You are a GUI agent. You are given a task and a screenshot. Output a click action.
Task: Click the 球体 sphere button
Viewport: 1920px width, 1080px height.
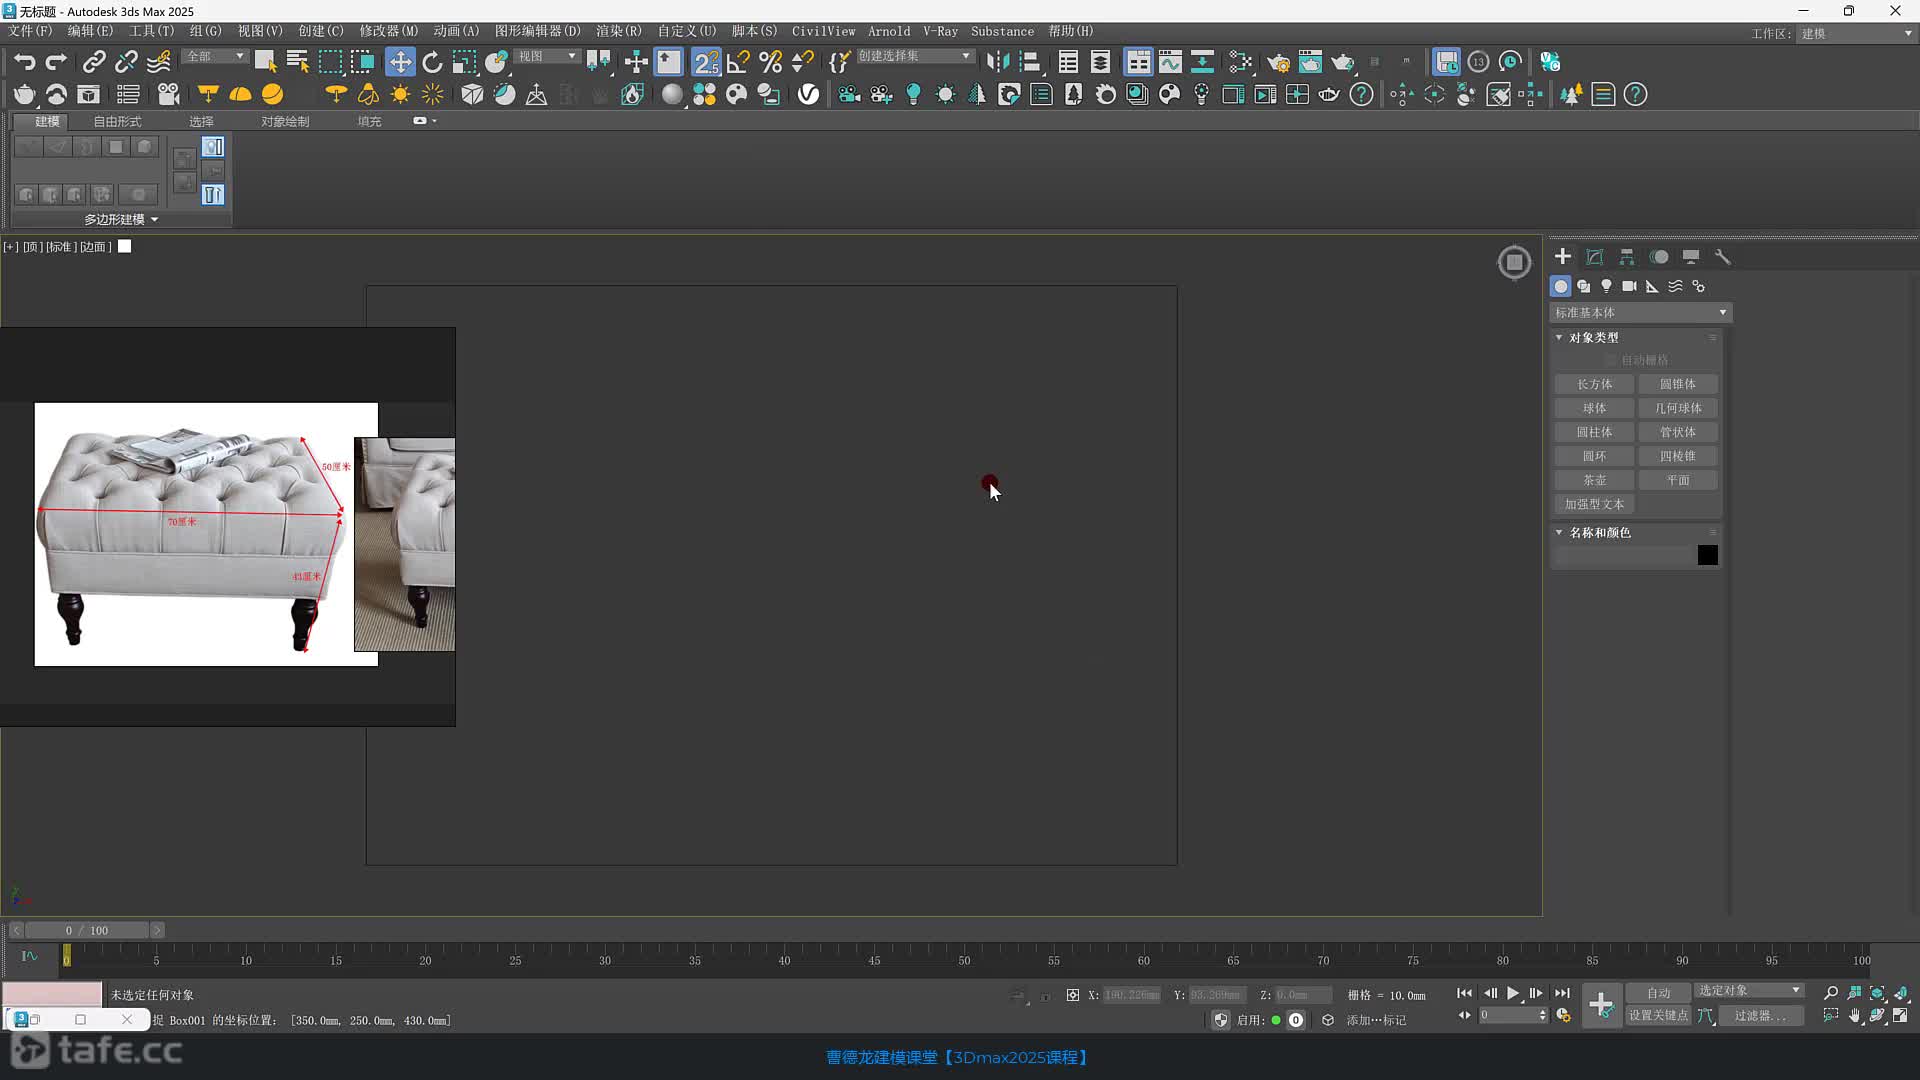coord(1594,408)
